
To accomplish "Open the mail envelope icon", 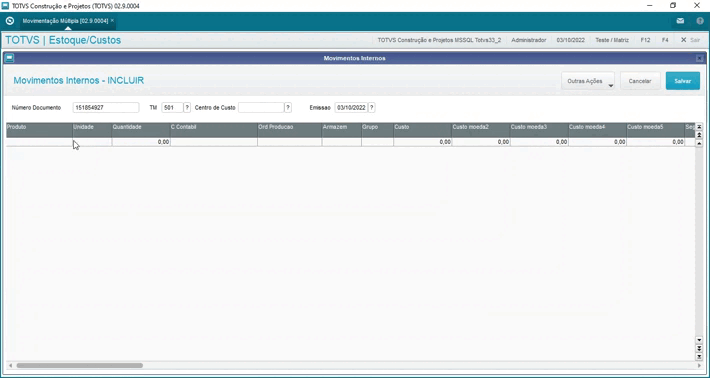I will [680, 21].
